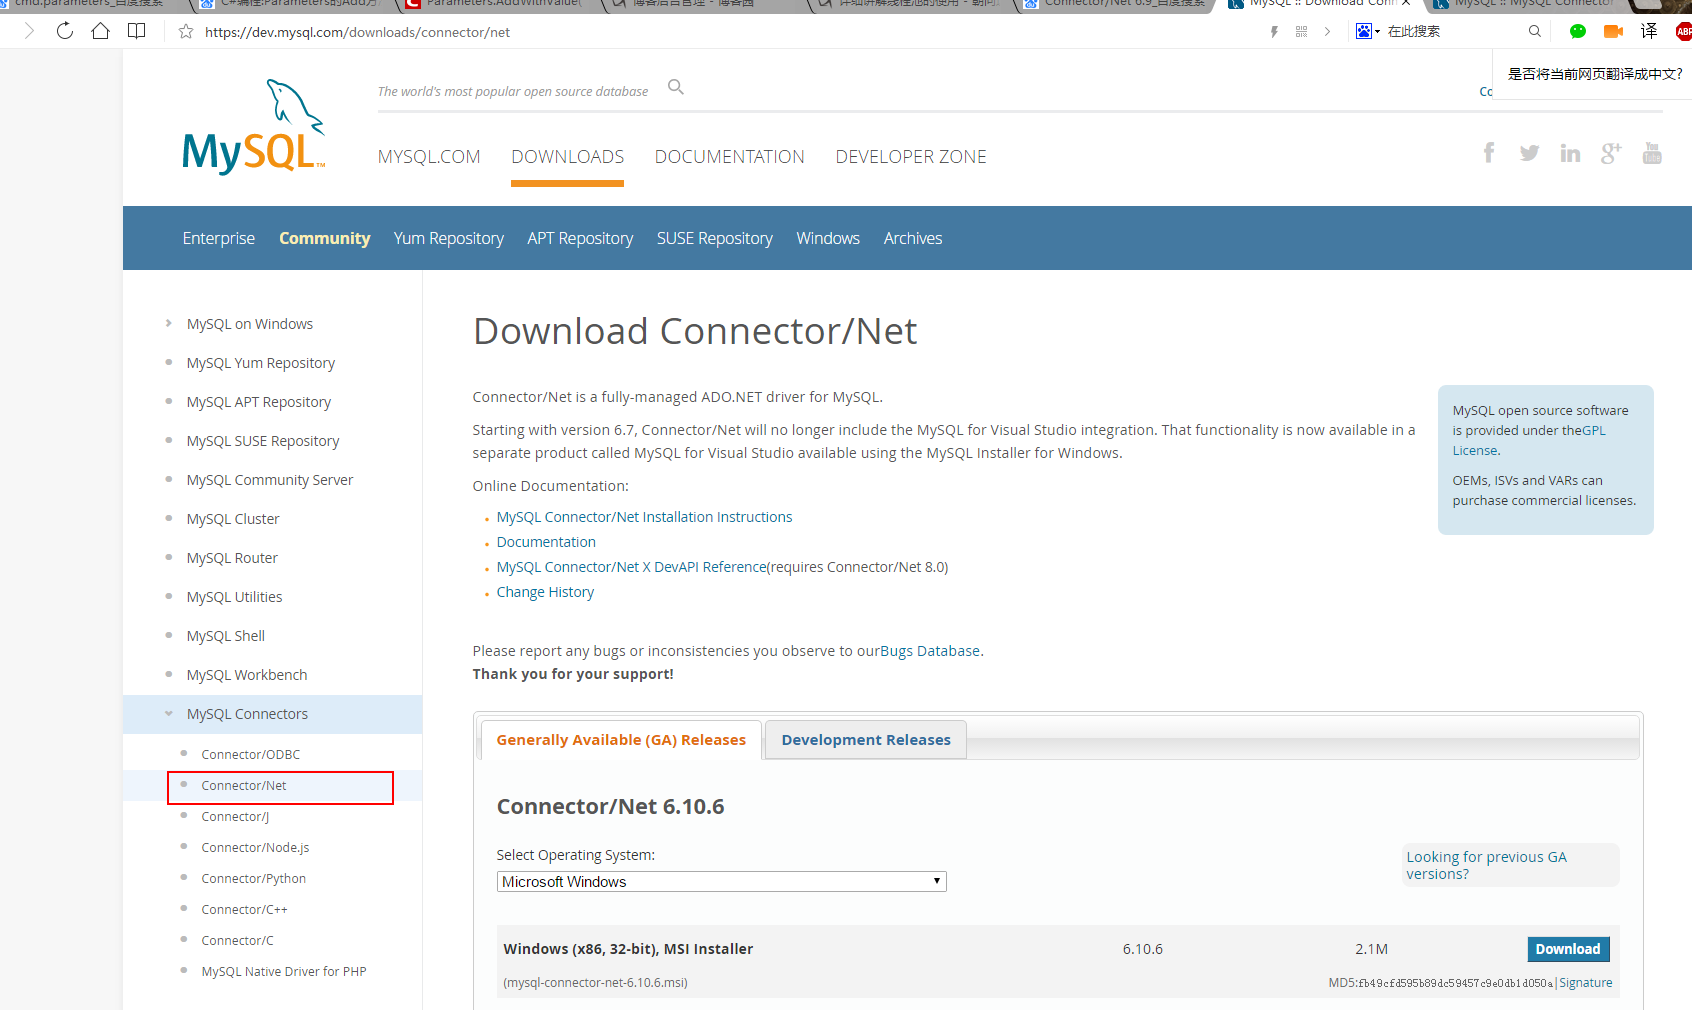Open the Select Operating System dropdown

click(721, 881)
